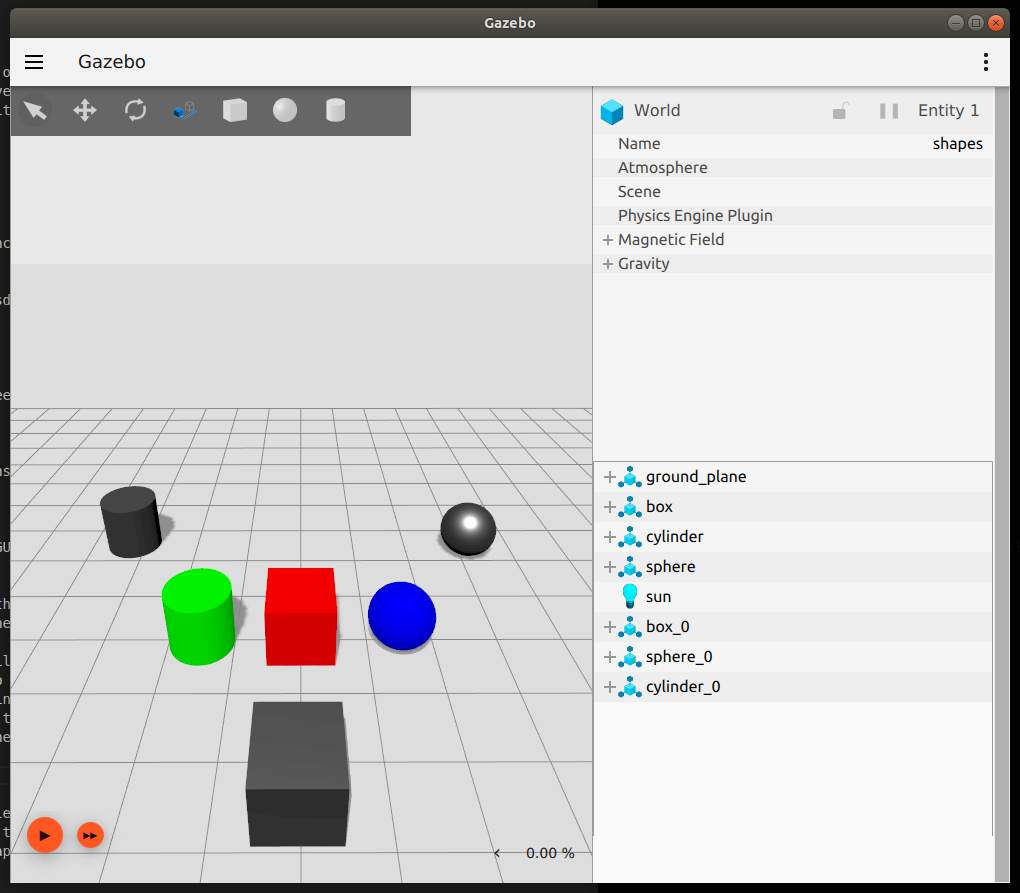The height and width of the screenshot is (893, 1020).
Task: Expand the sphere_0 entity node
Action: [610, 657]
